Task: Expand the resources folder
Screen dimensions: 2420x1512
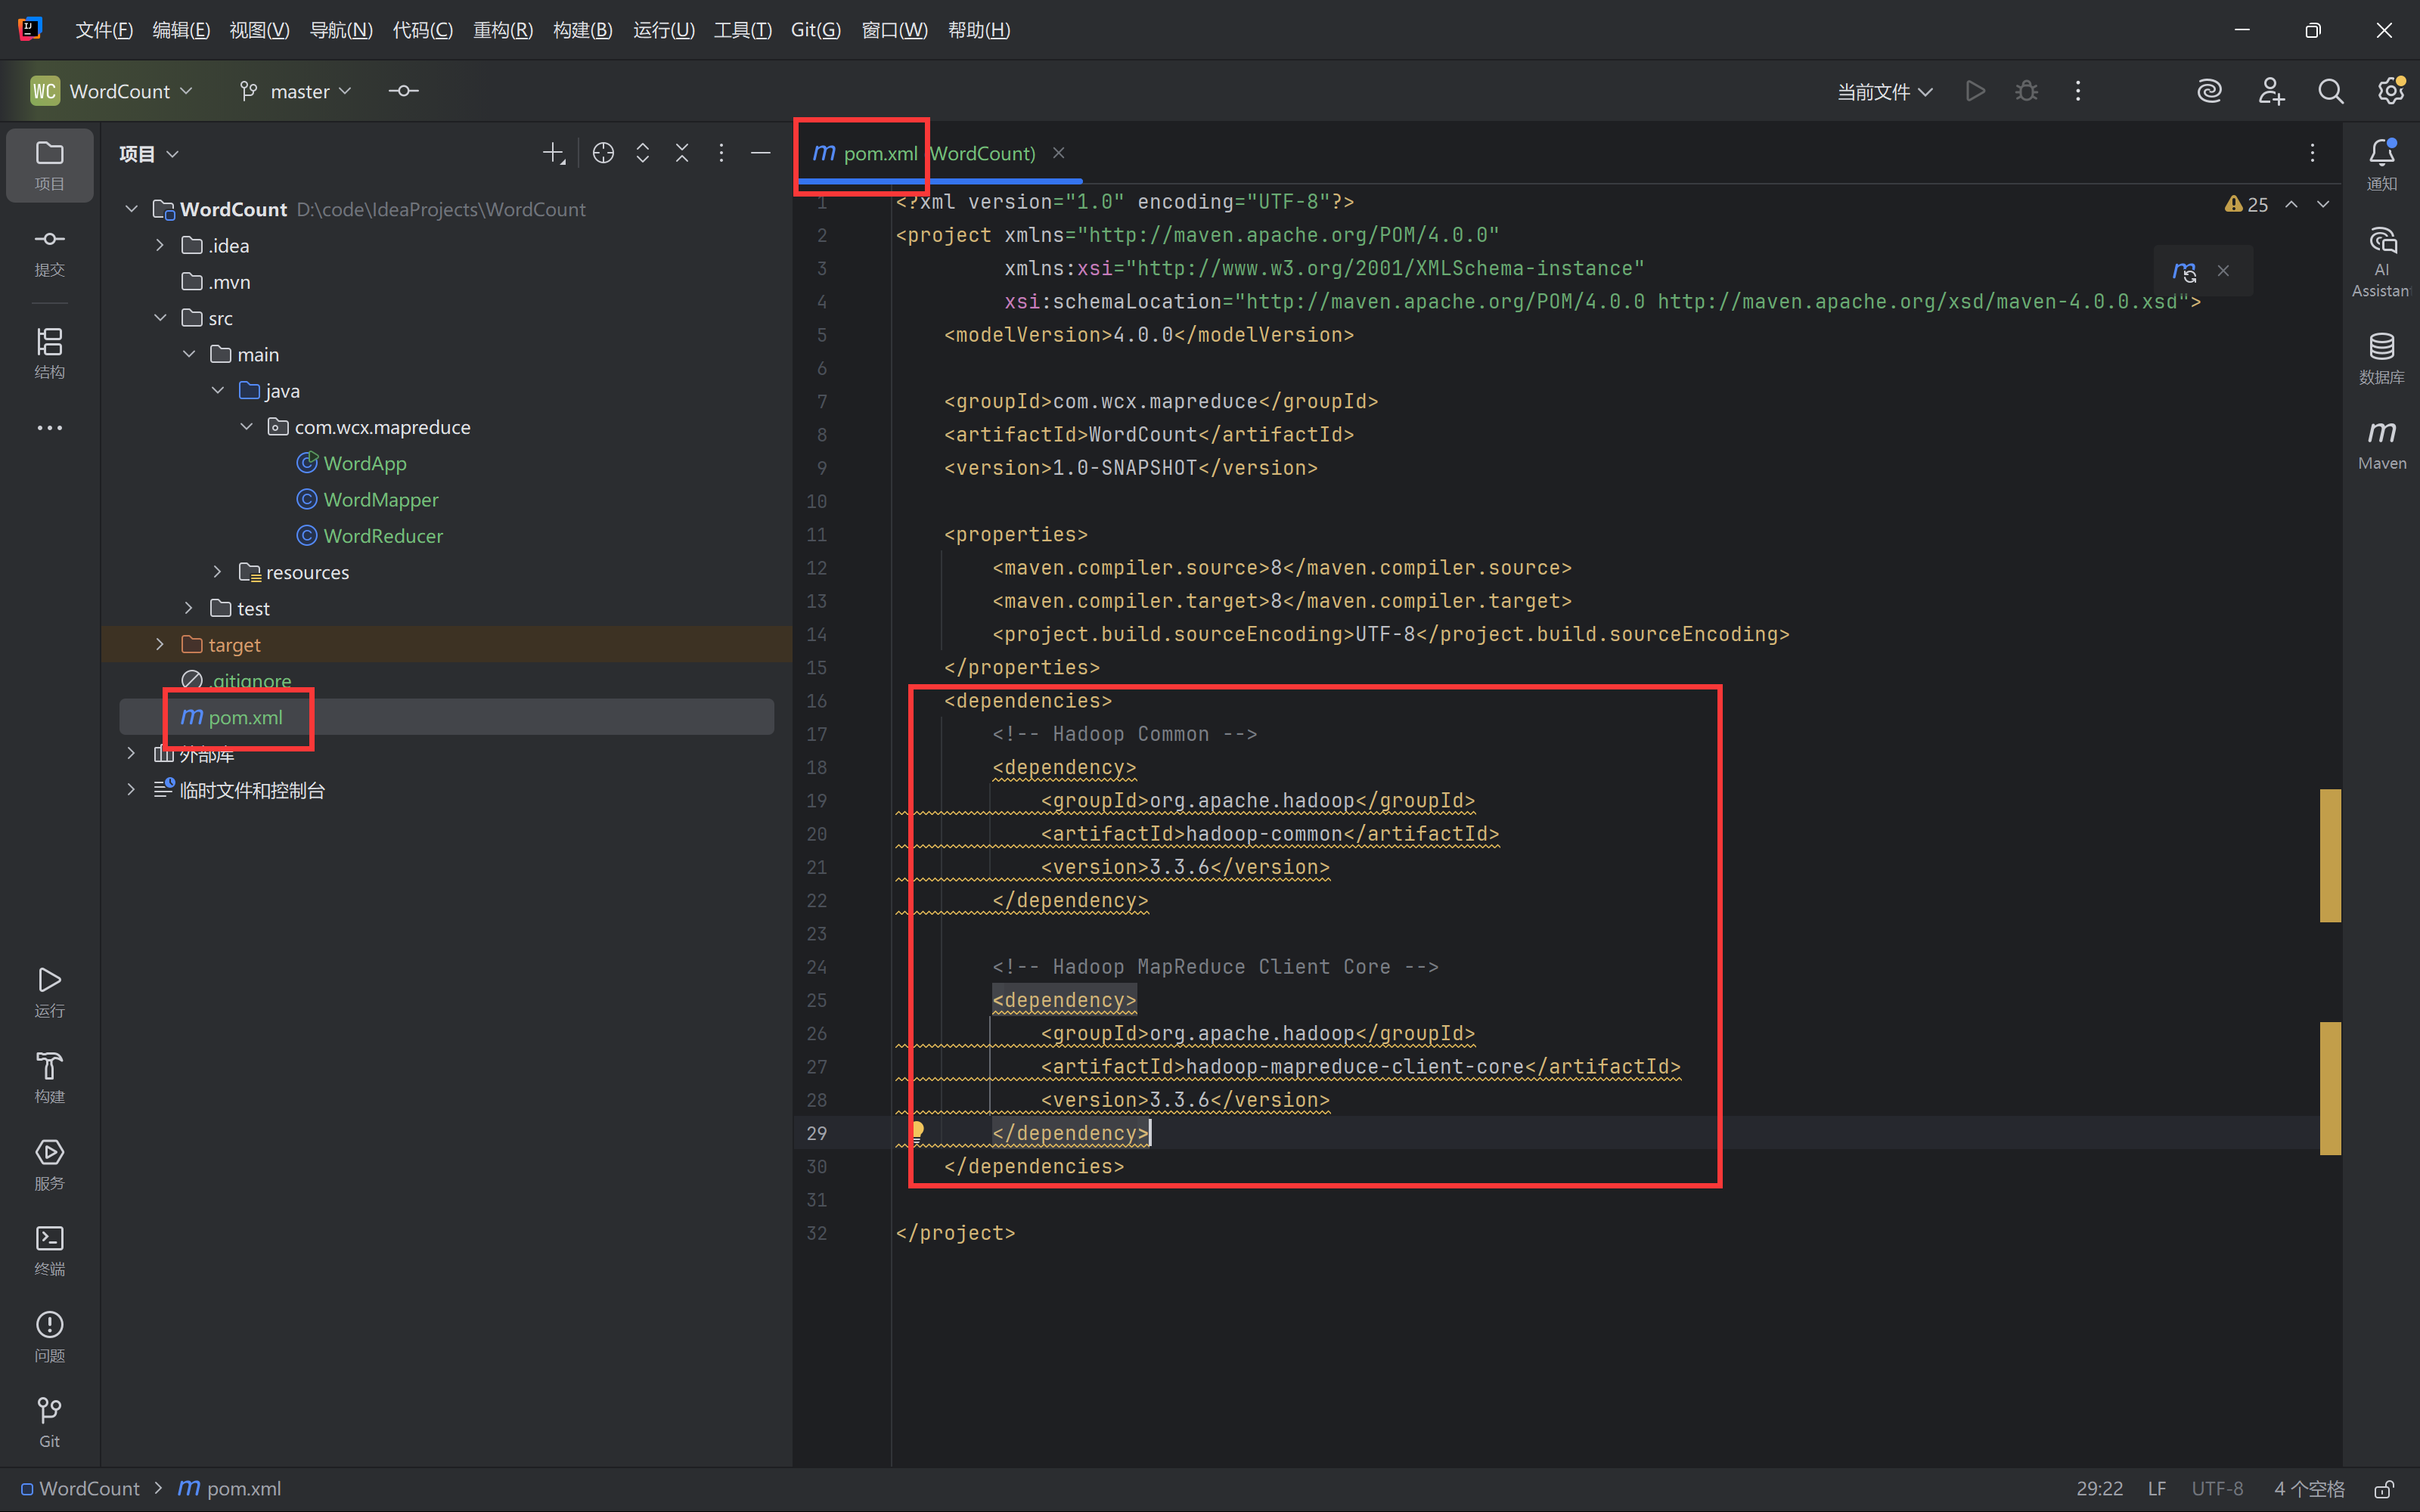Action: tap(218, 571)
